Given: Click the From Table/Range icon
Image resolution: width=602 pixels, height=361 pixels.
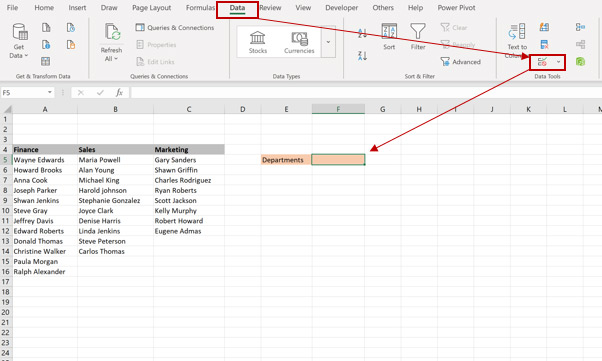Looking at the screenshot, I should pyautogui.click(x=46, y=61).
